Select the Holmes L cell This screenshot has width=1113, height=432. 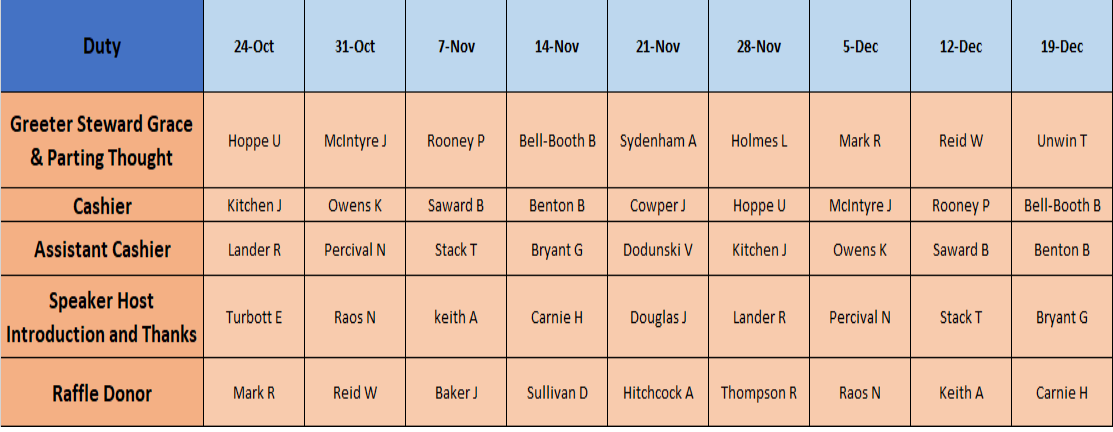(759, 140)
